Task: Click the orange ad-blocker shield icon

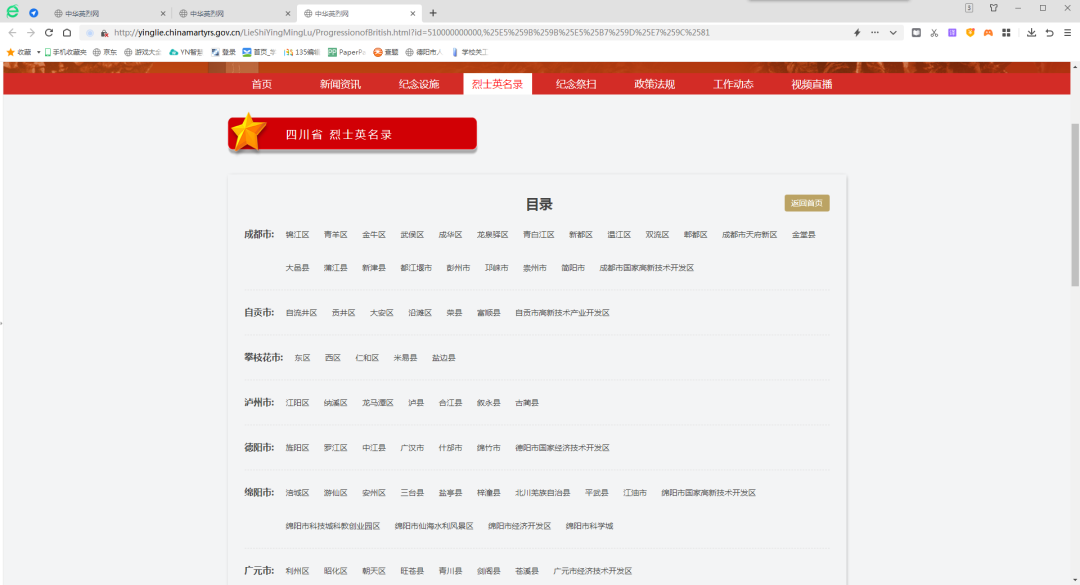Action: click(970, 33)
